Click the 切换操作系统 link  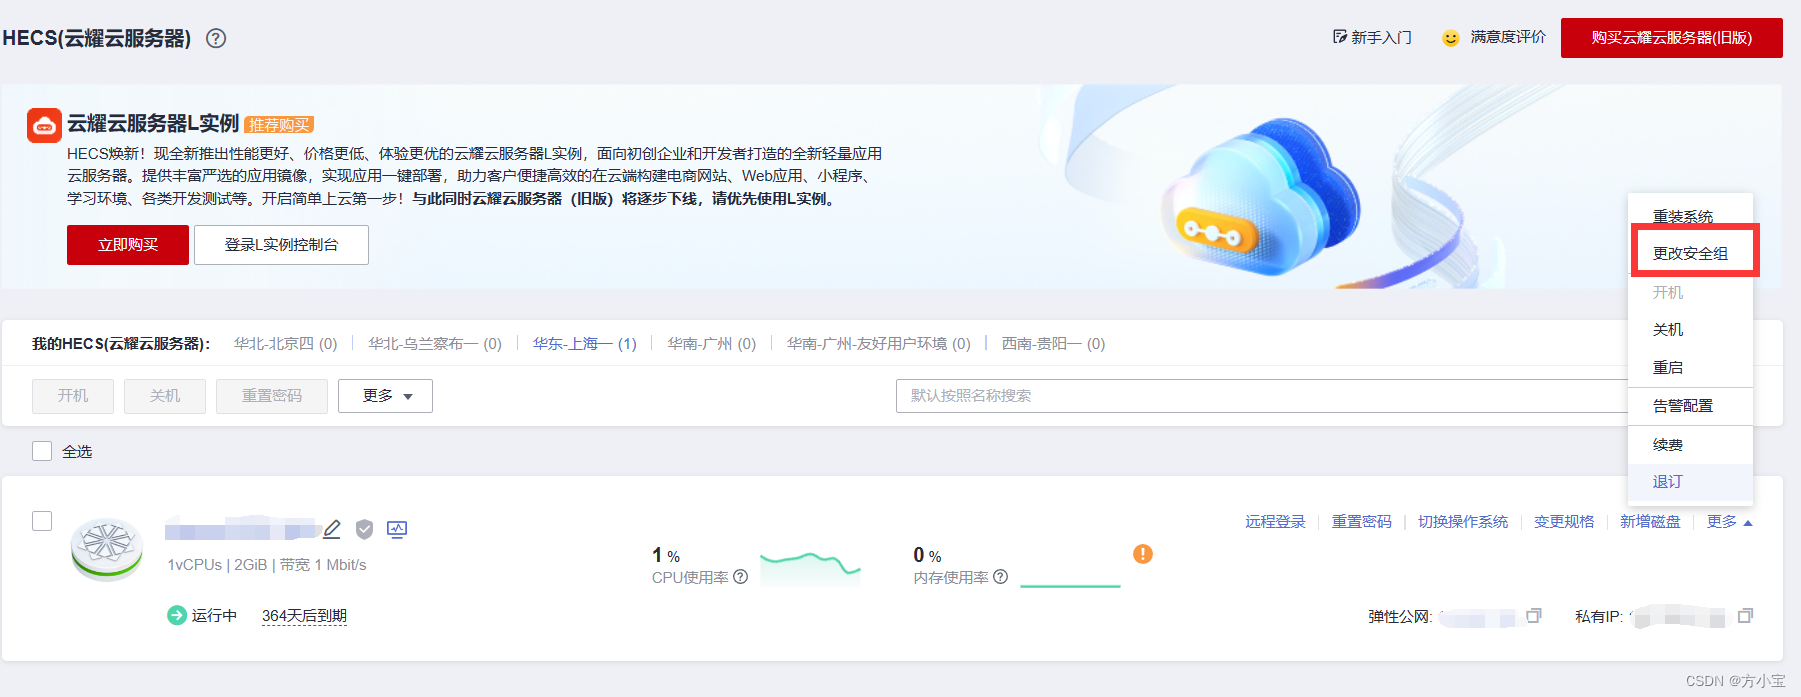(1463, 522)
